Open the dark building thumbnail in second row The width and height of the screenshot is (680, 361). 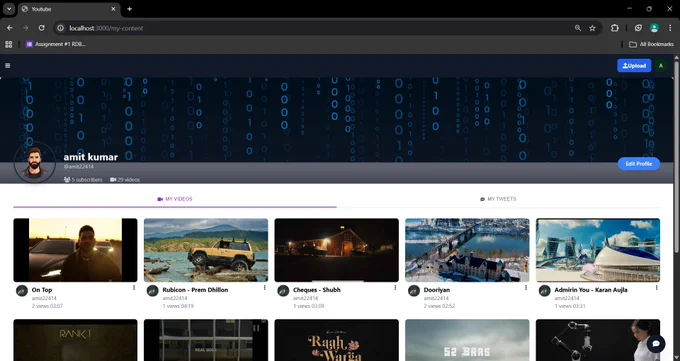pyautogui.click(x=206, y=340)
